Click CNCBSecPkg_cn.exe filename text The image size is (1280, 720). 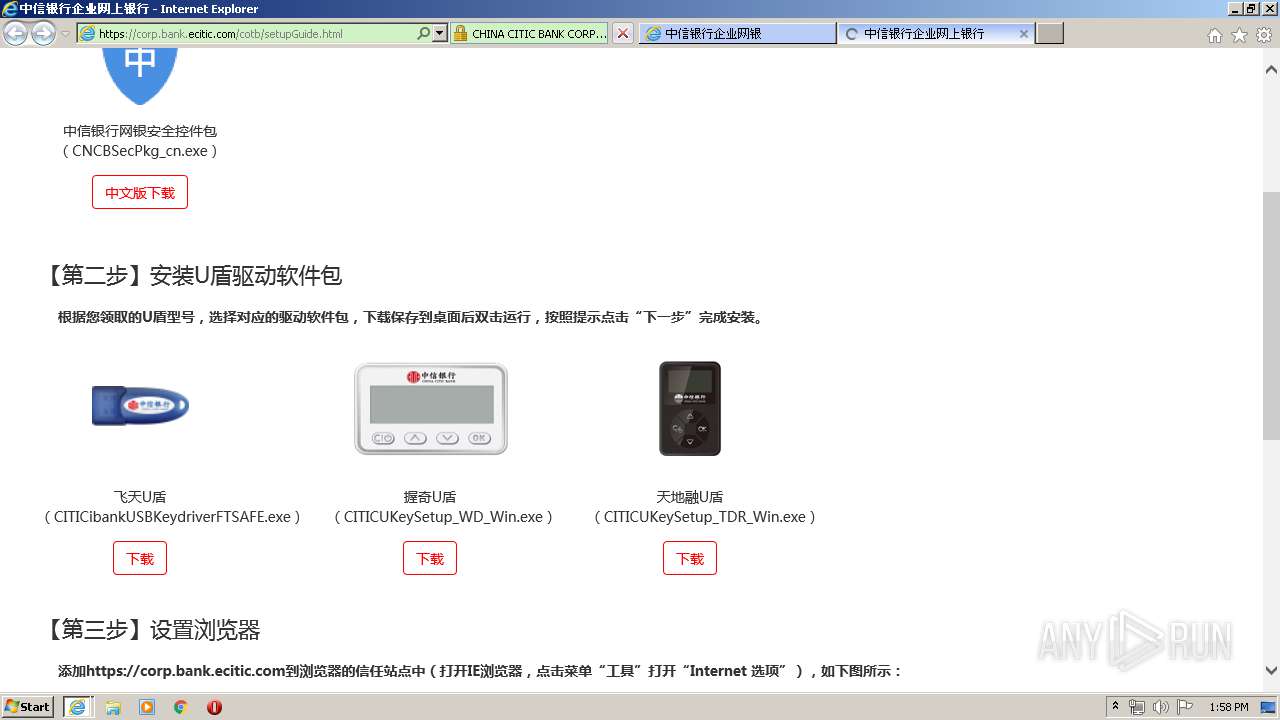[140, 151]
